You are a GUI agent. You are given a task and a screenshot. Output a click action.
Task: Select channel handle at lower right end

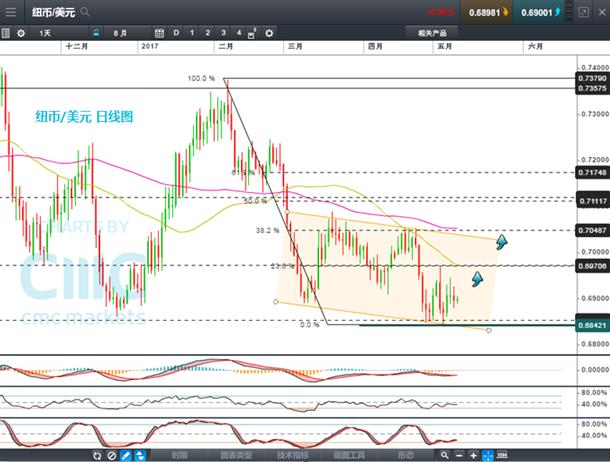click(489, 330)
